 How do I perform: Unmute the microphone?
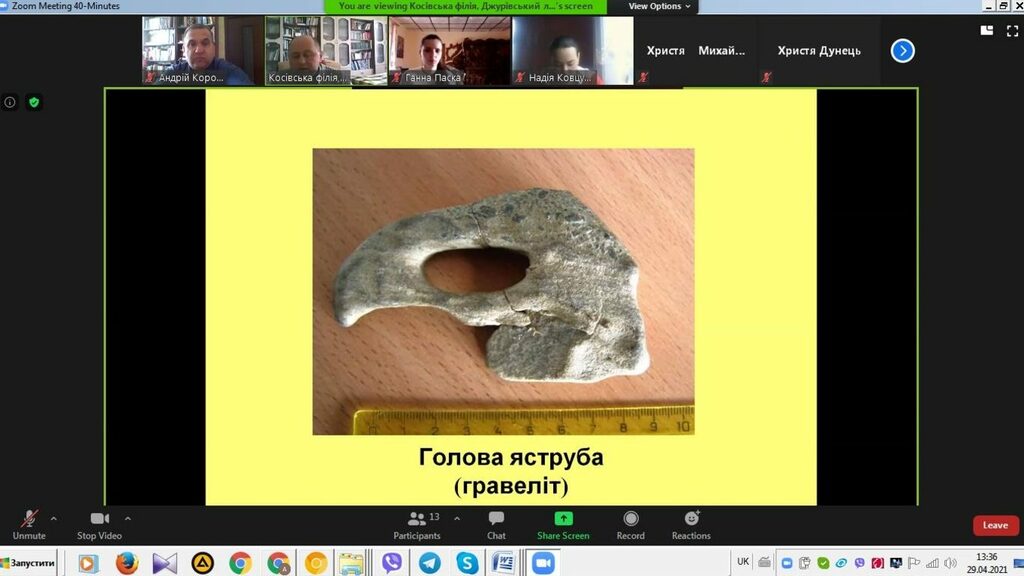click(29, 524)
